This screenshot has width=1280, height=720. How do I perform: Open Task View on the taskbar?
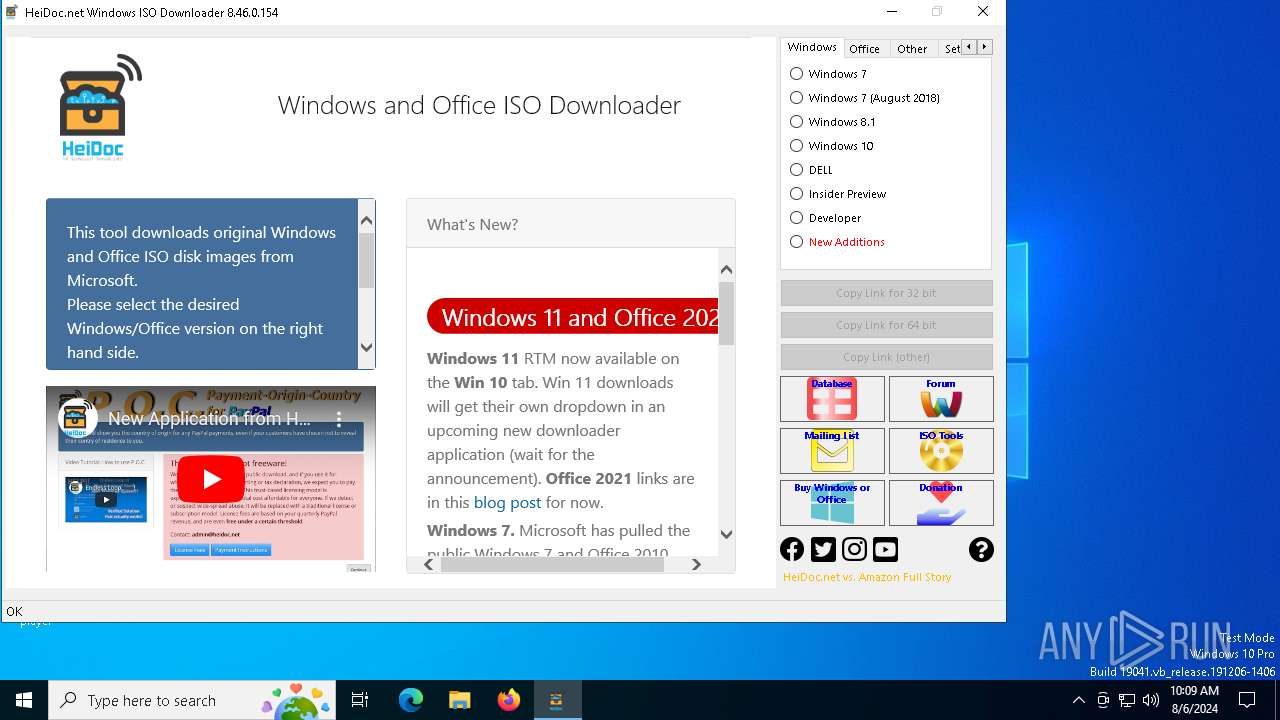pos(360,700)
